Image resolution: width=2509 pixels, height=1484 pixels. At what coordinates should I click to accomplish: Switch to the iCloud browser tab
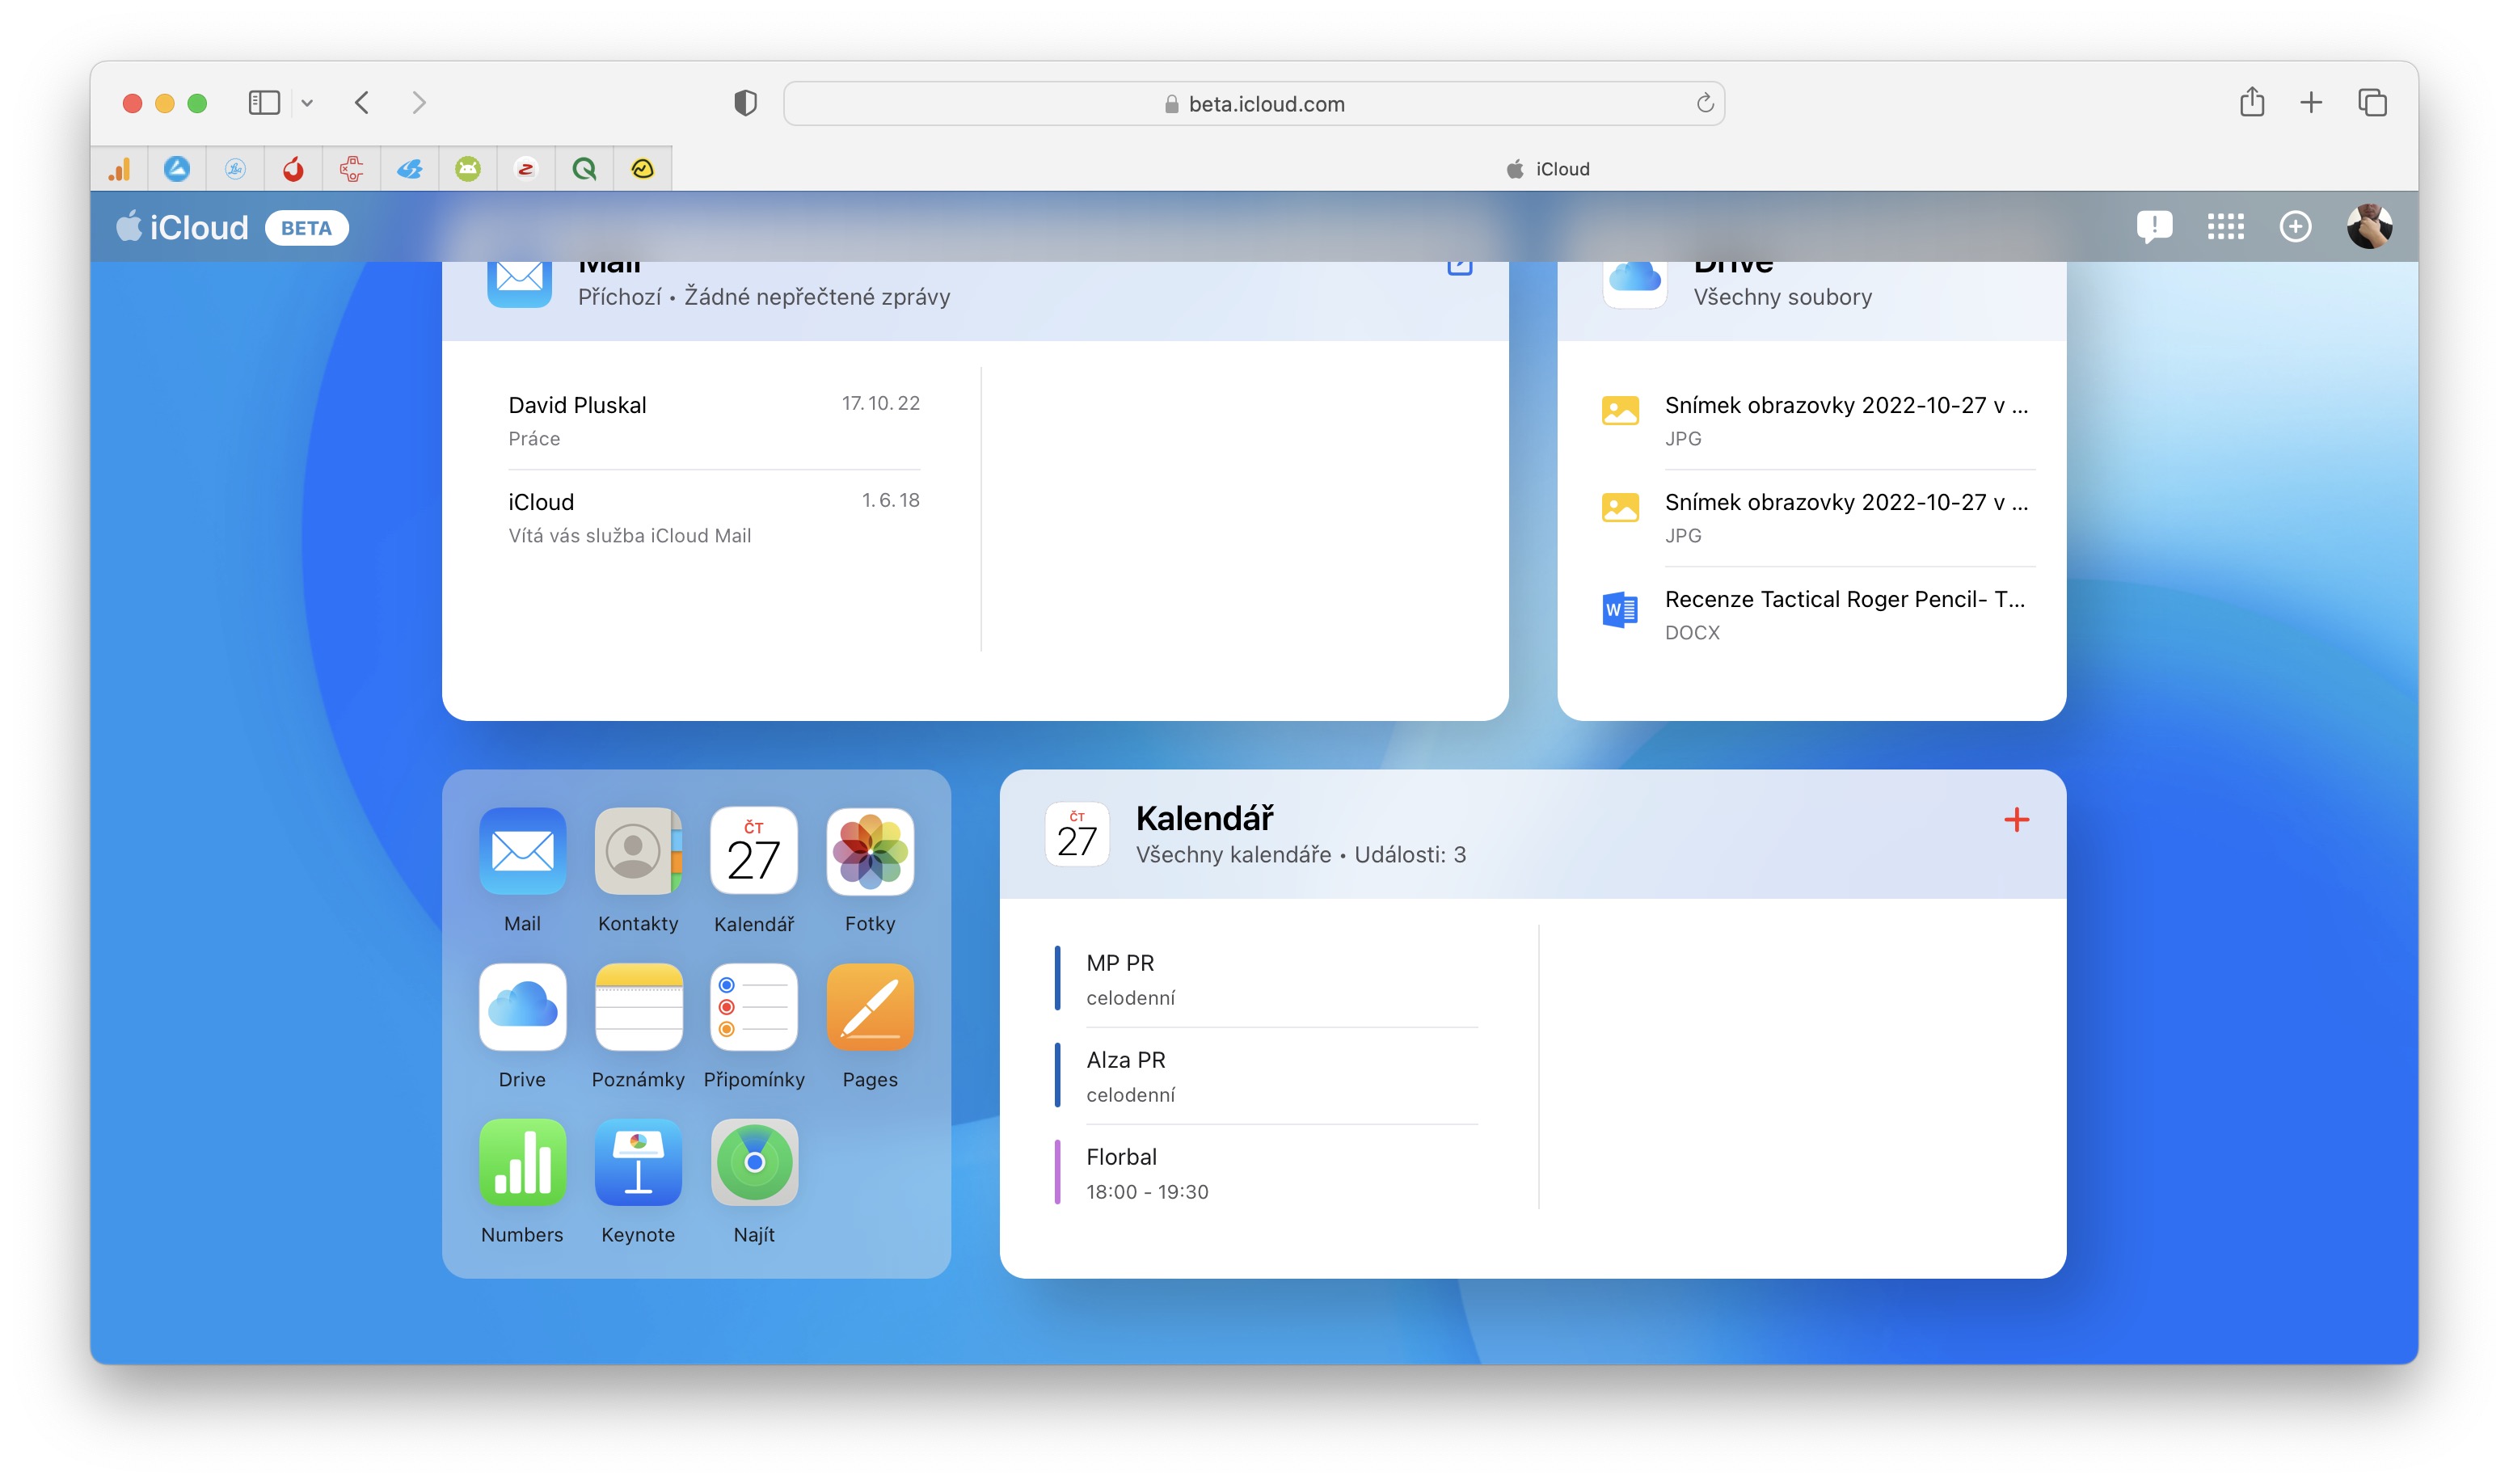point(1546,169)
